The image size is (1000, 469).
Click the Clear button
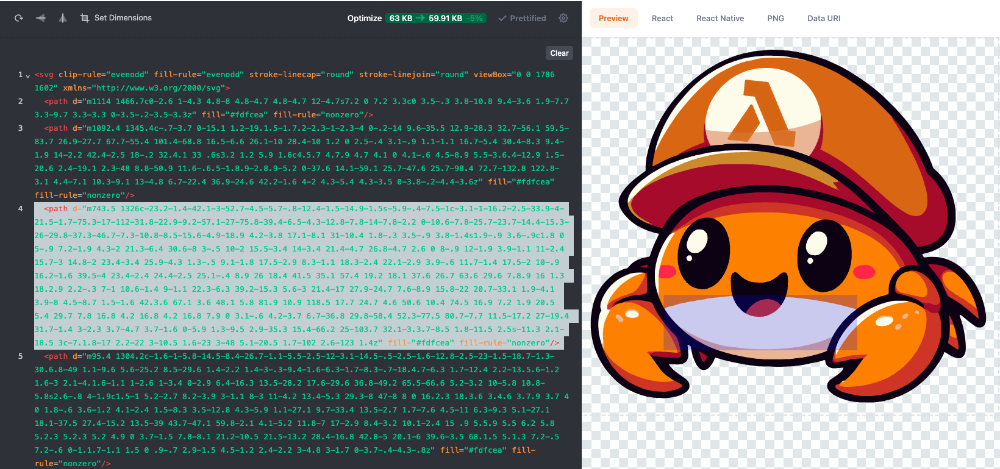(559, 54)
